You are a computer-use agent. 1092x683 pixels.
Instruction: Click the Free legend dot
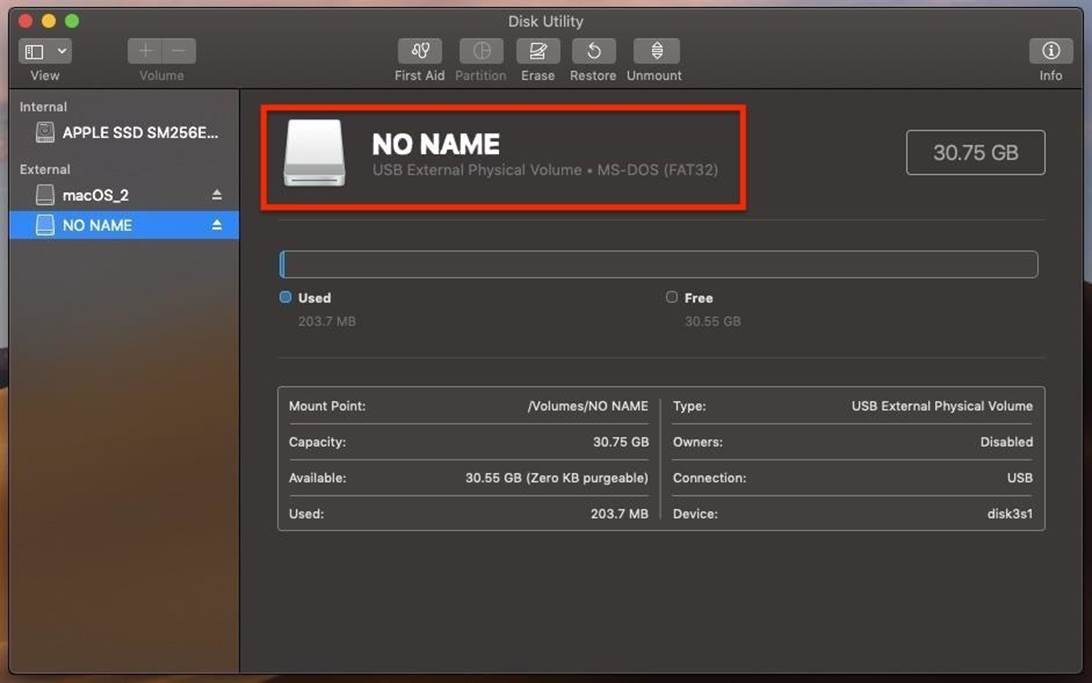(x=671, y=297)
